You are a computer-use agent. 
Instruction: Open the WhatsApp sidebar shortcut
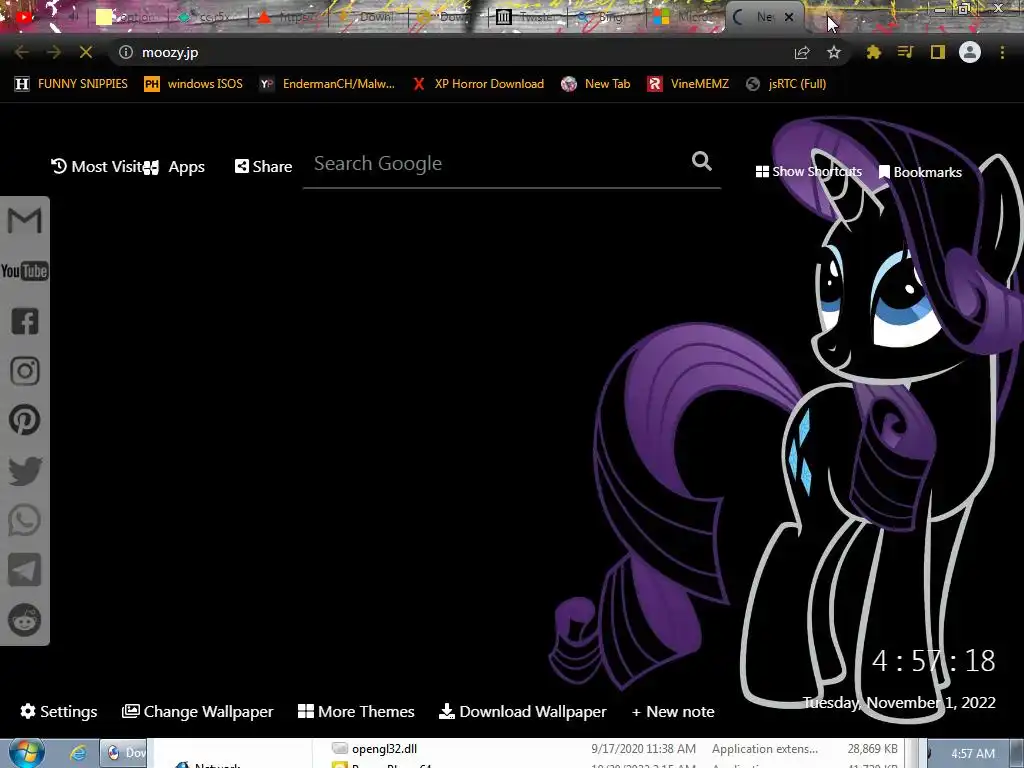click(25, 520)
